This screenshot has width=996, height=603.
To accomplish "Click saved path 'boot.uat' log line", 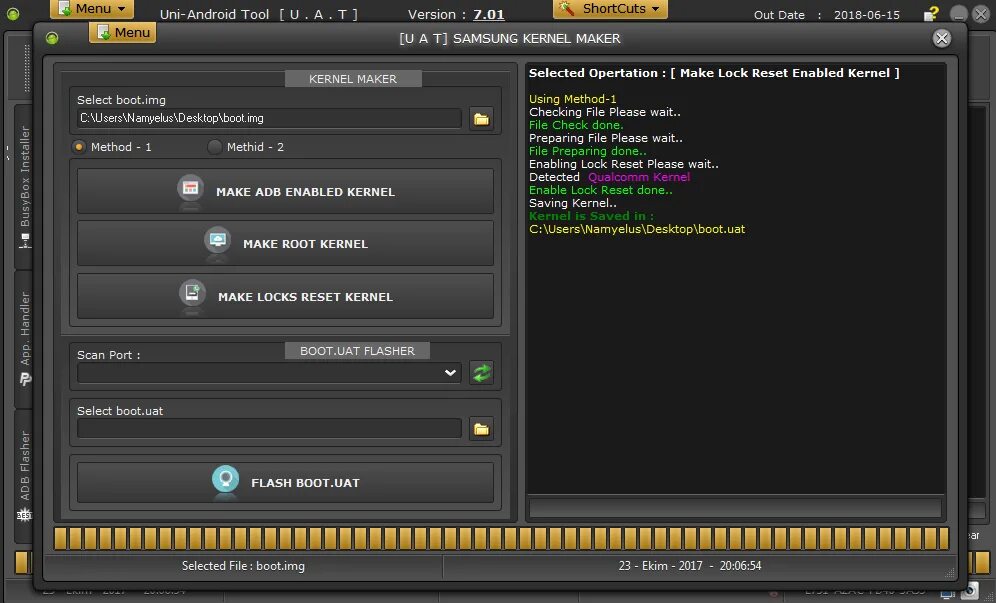I will coord(637,229).
